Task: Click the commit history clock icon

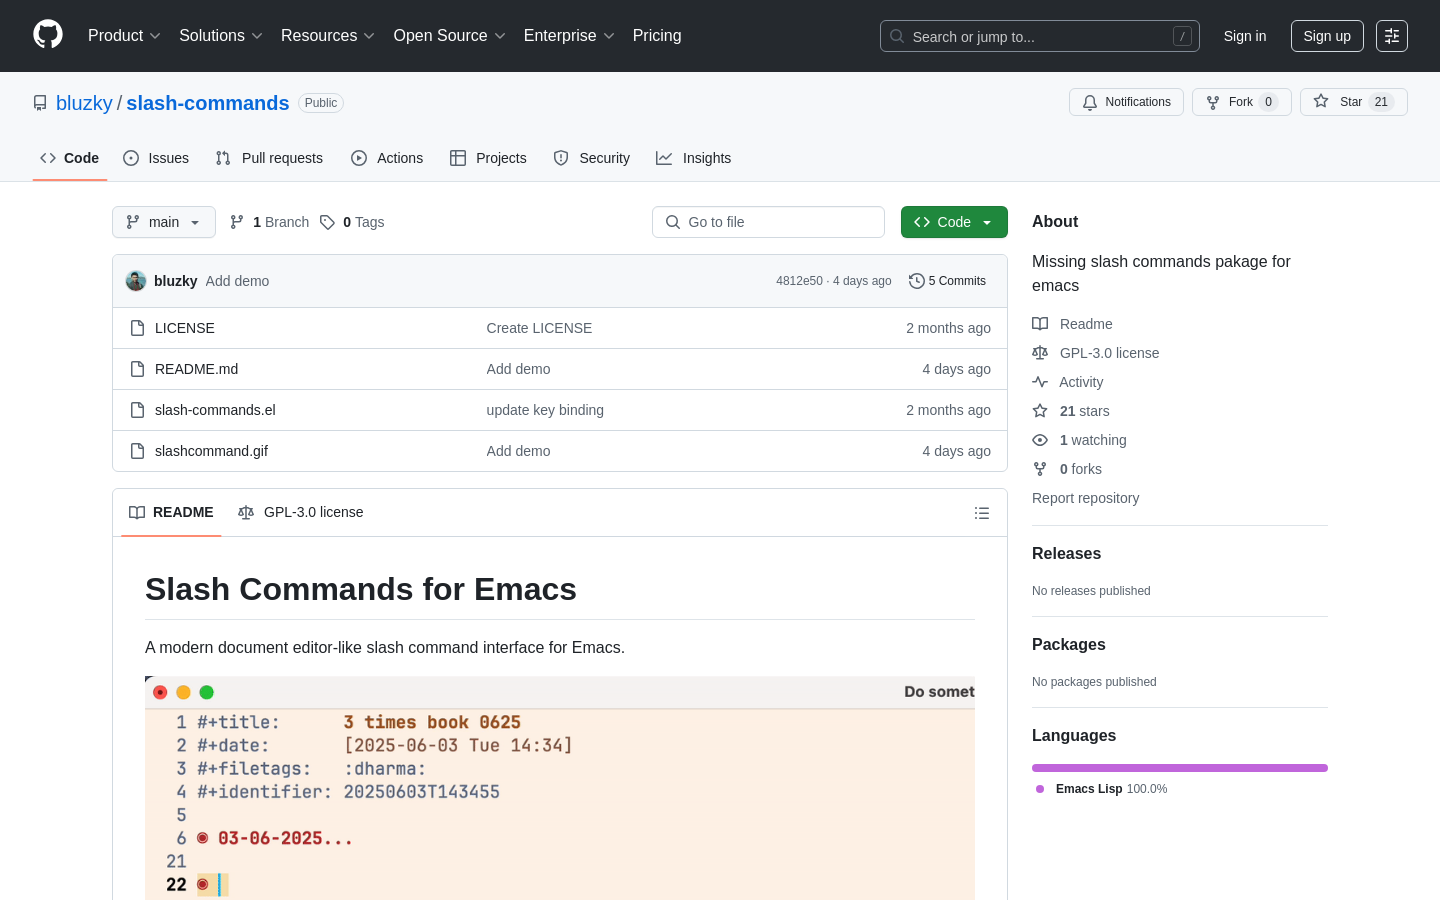Action: pyautogui.click(x=916, y=281)
